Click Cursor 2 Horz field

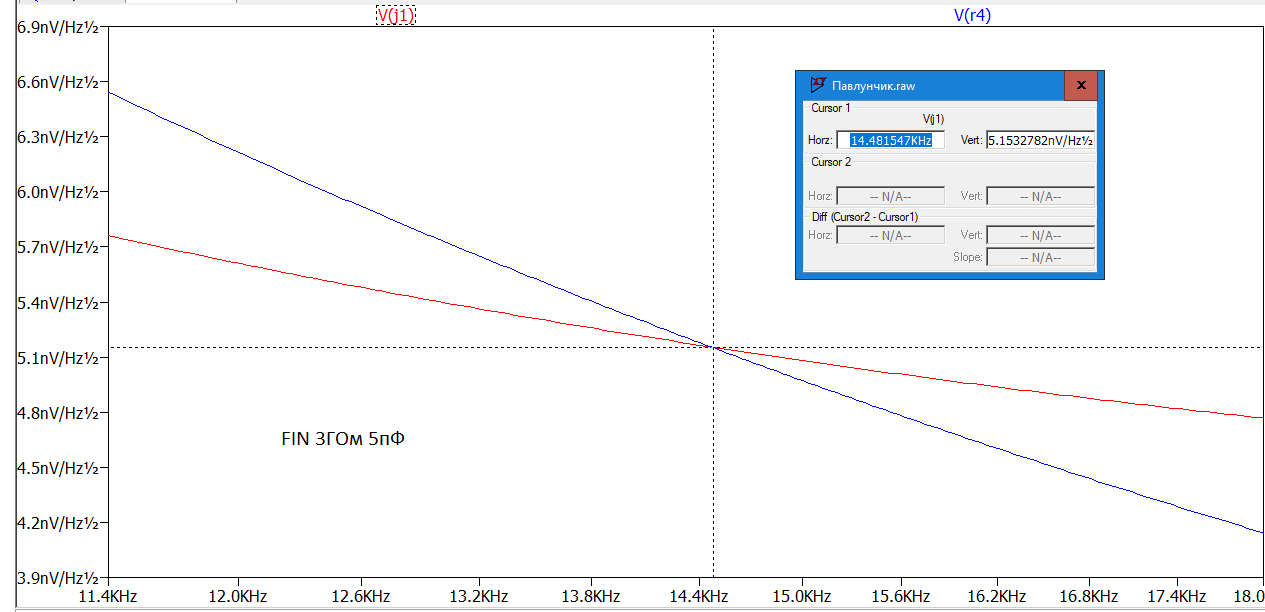tap(890, 196)
